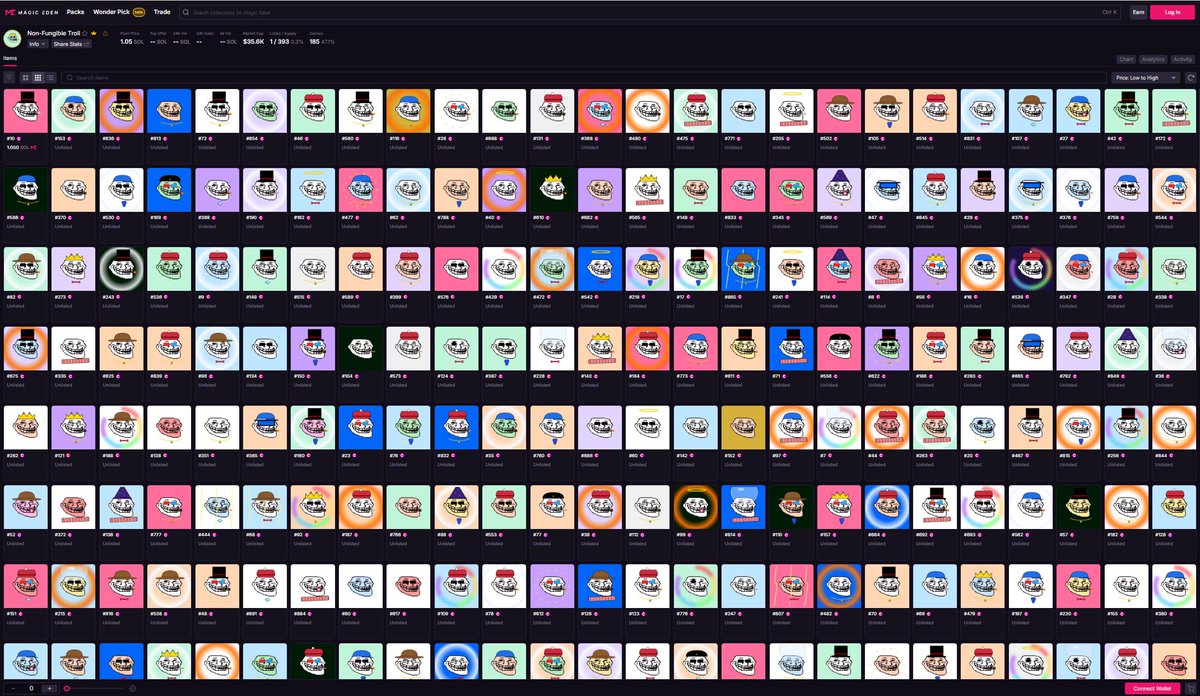Click the Unlisted label under #771

pos(733,147)
